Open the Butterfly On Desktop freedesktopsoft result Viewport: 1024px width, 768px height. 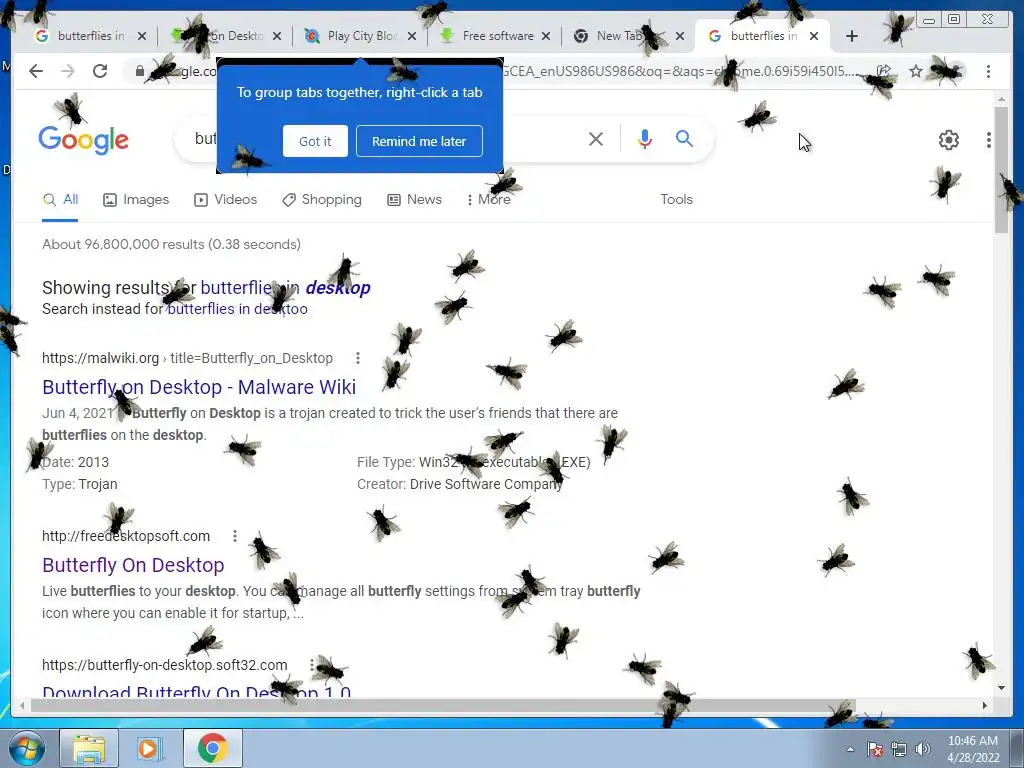coord(133,566)
